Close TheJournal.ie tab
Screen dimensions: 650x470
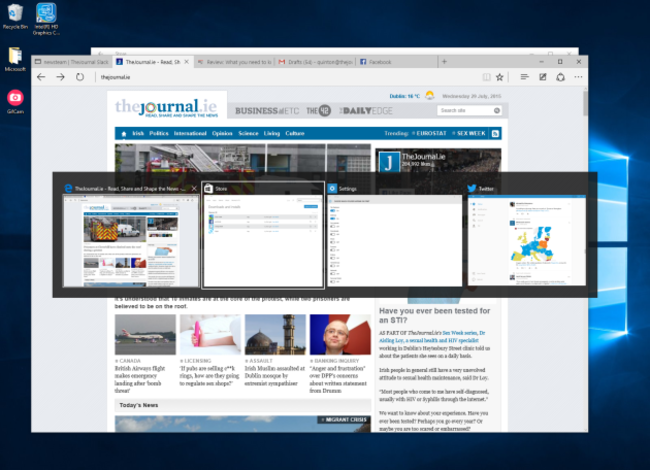[187, 62]
